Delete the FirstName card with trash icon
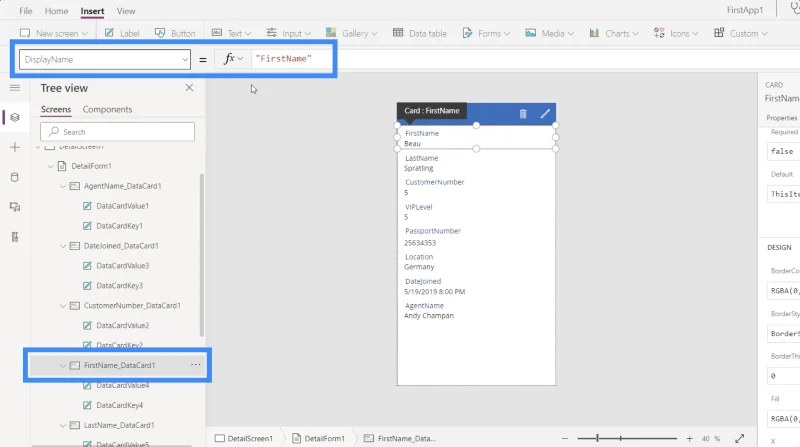 (523, 113)
